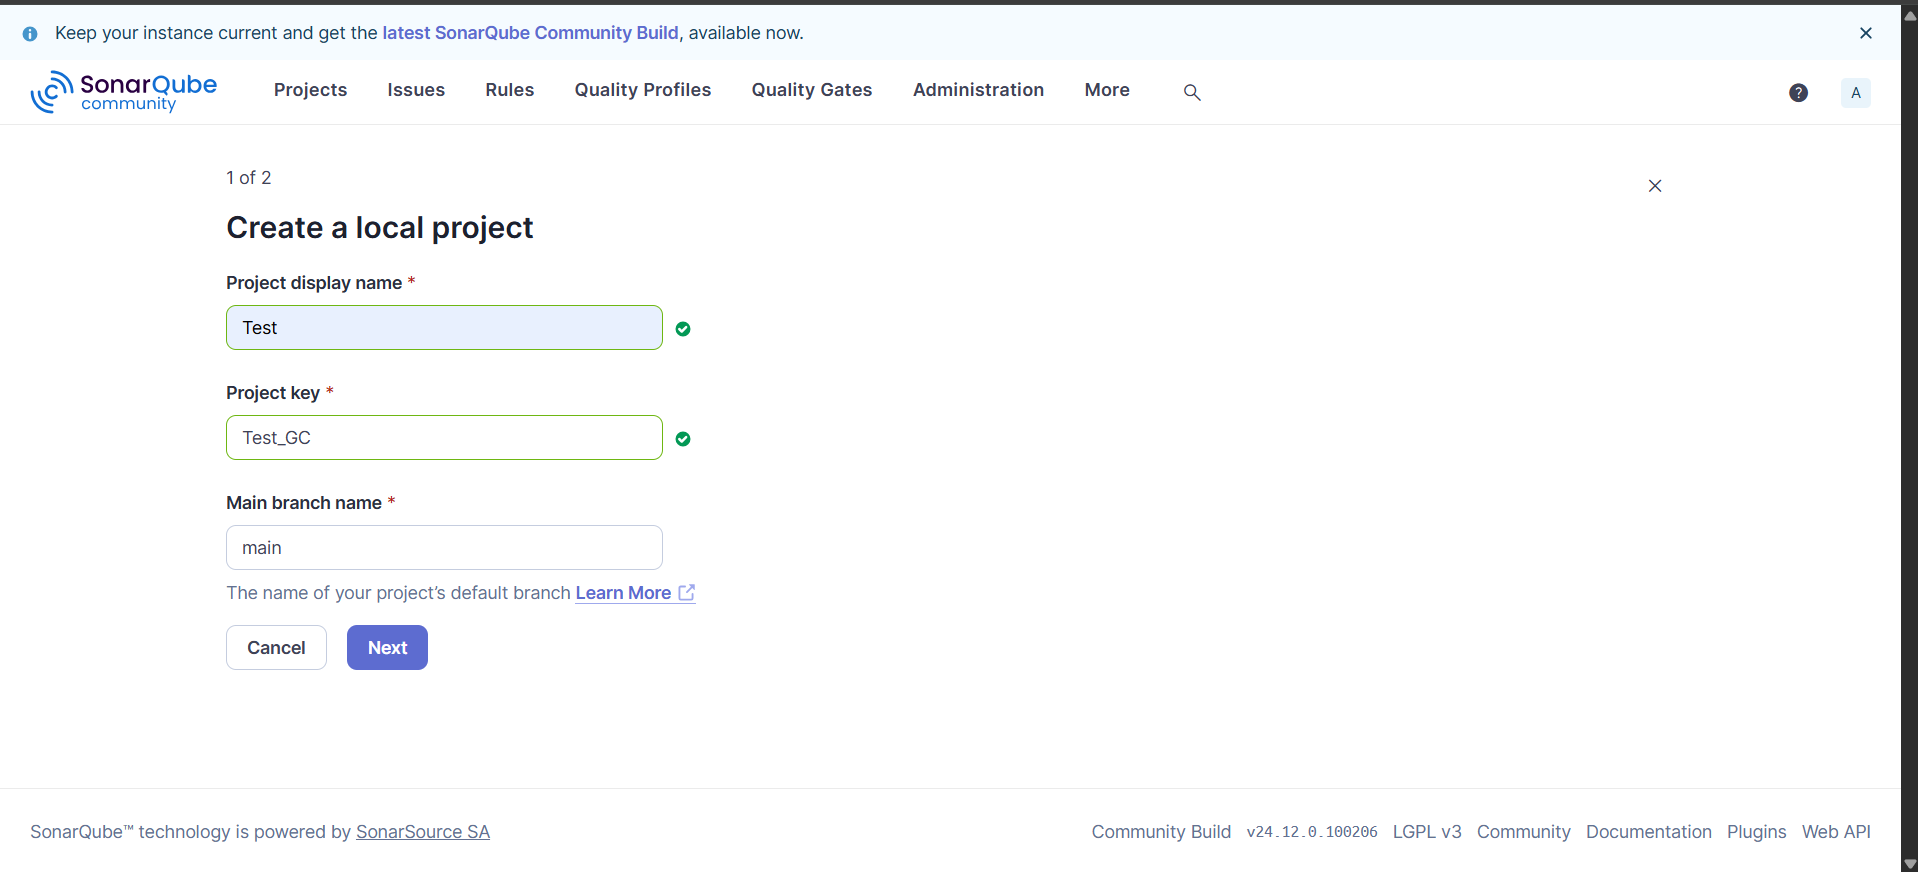Viewport: 1918px width, 872px height.
Task: Go to Administration
Action: point(978,90)
